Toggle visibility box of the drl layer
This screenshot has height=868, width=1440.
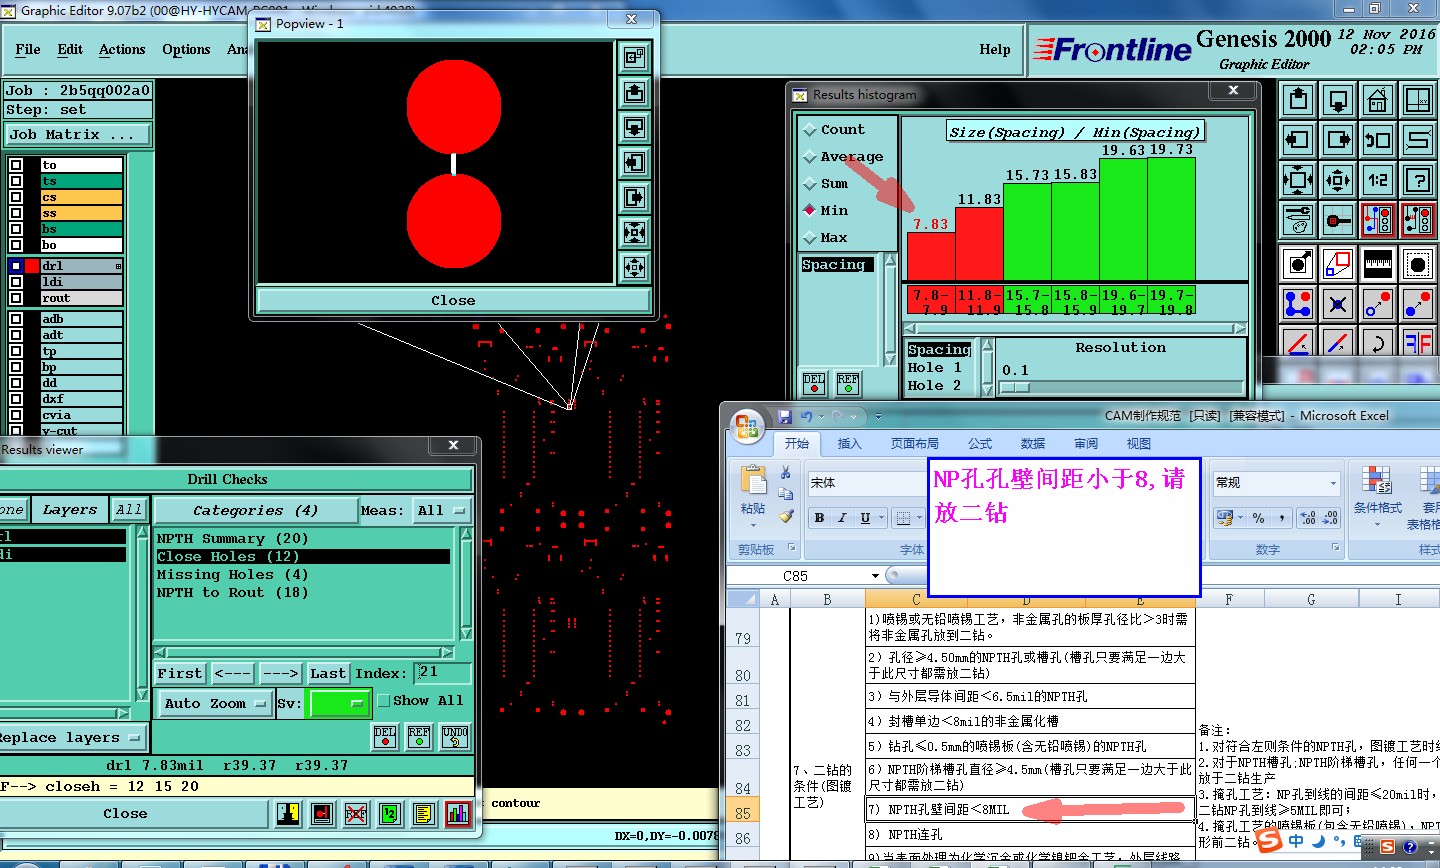[16, 266]
